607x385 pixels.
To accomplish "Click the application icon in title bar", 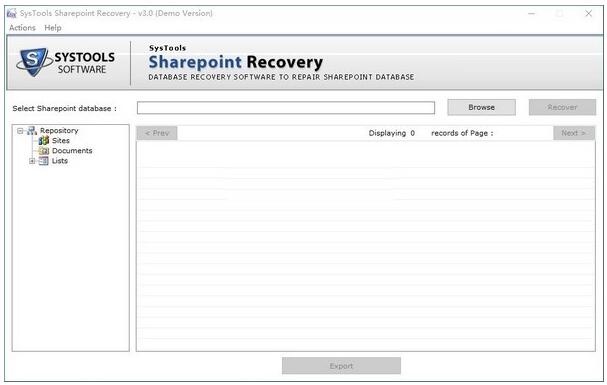I will tap(12, 13).
